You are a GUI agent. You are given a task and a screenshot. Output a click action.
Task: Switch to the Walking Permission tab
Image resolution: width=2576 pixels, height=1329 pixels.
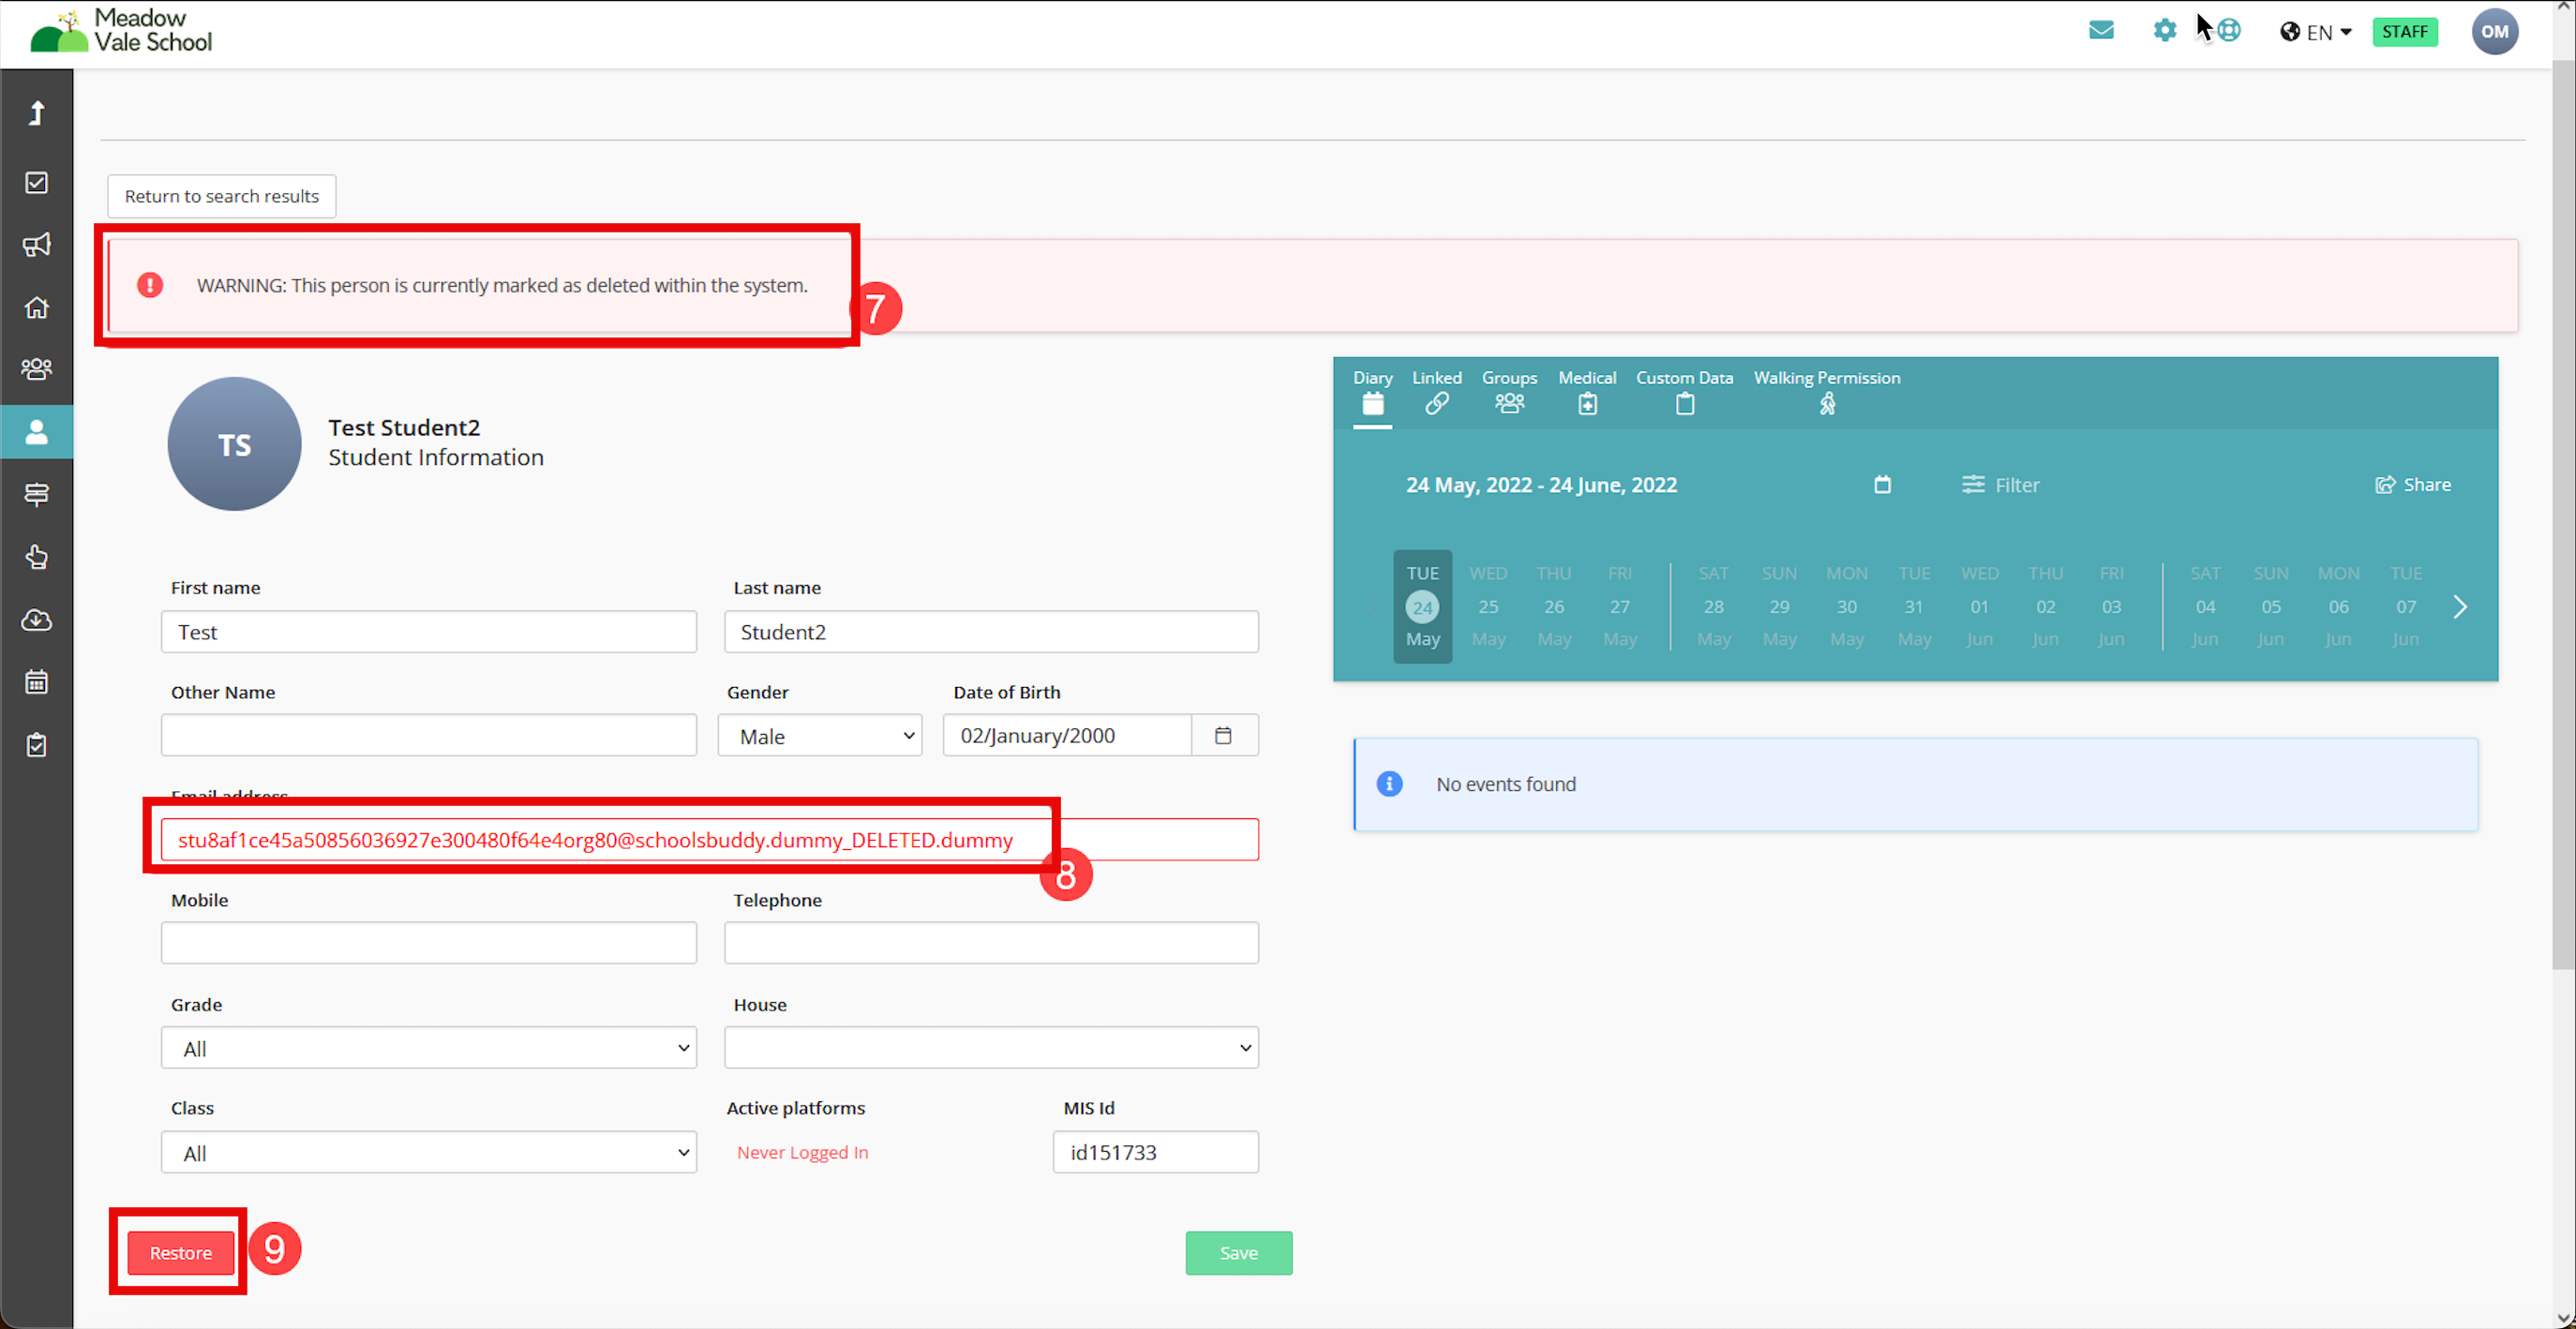tap(1826, 391)
